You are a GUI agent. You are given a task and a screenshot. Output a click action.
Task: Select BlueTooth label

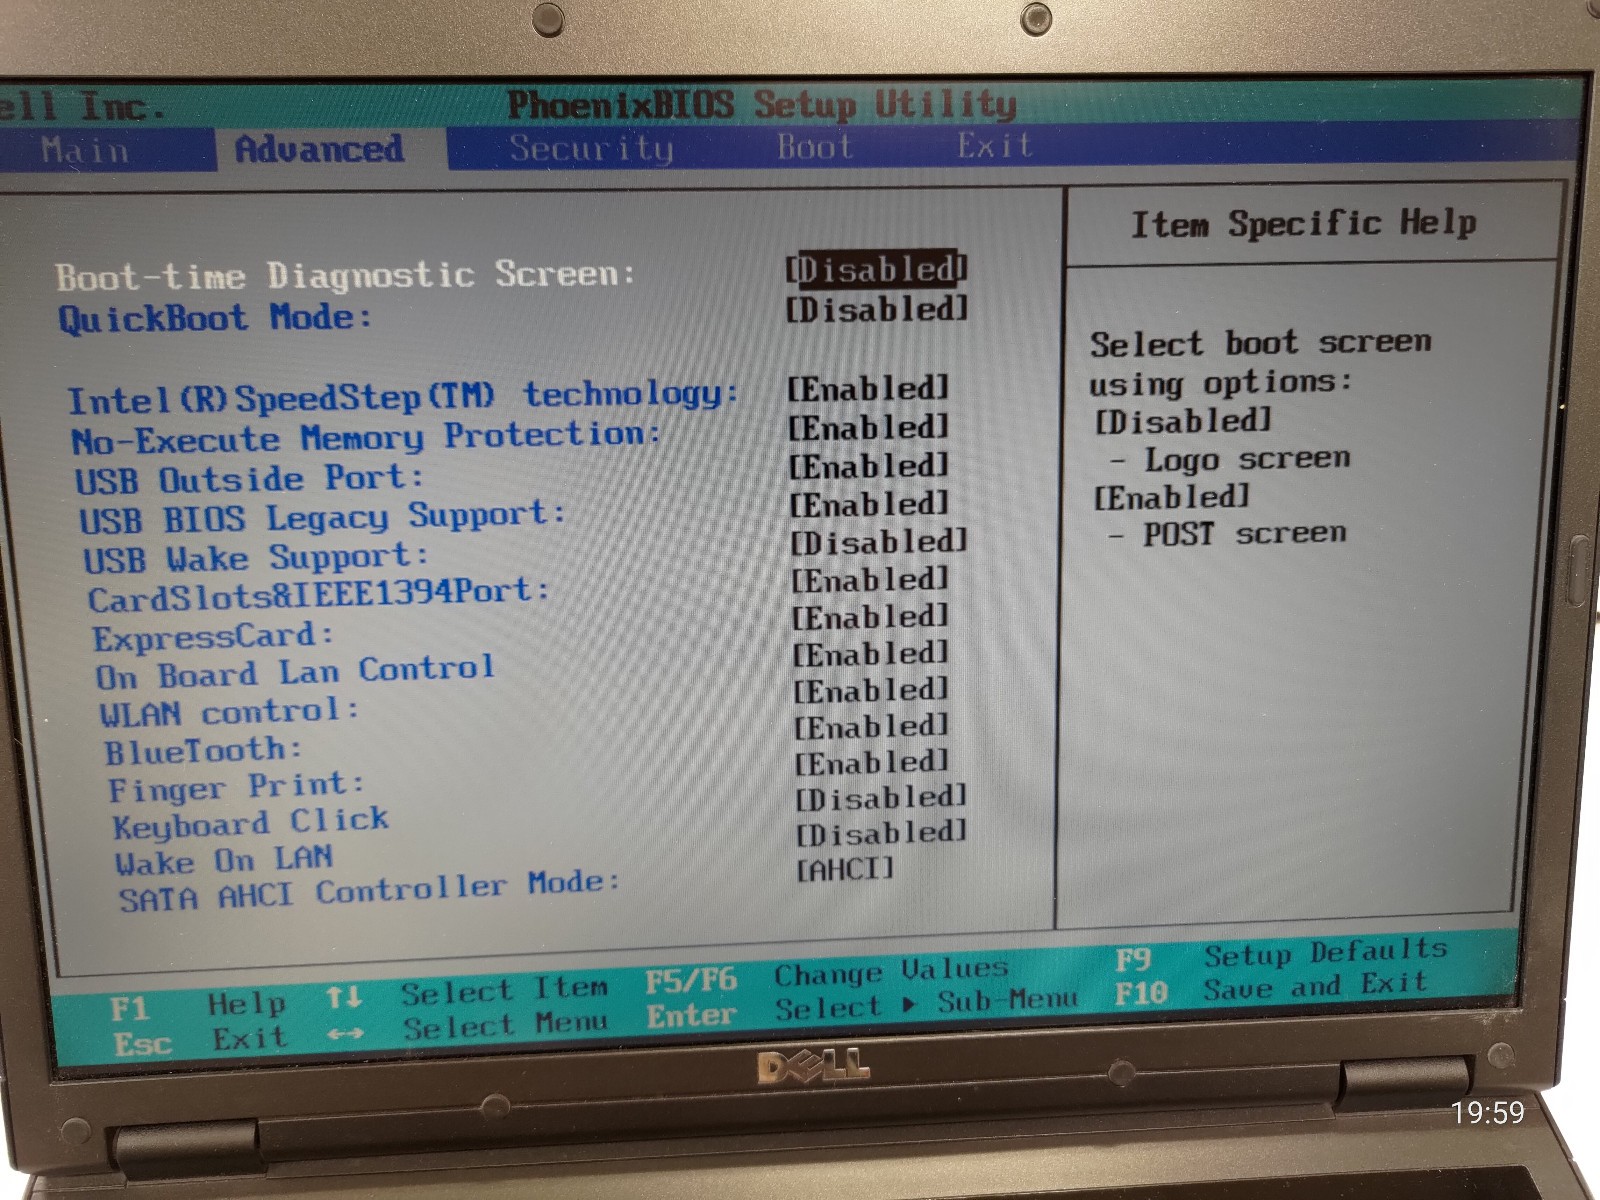[203, 750]
